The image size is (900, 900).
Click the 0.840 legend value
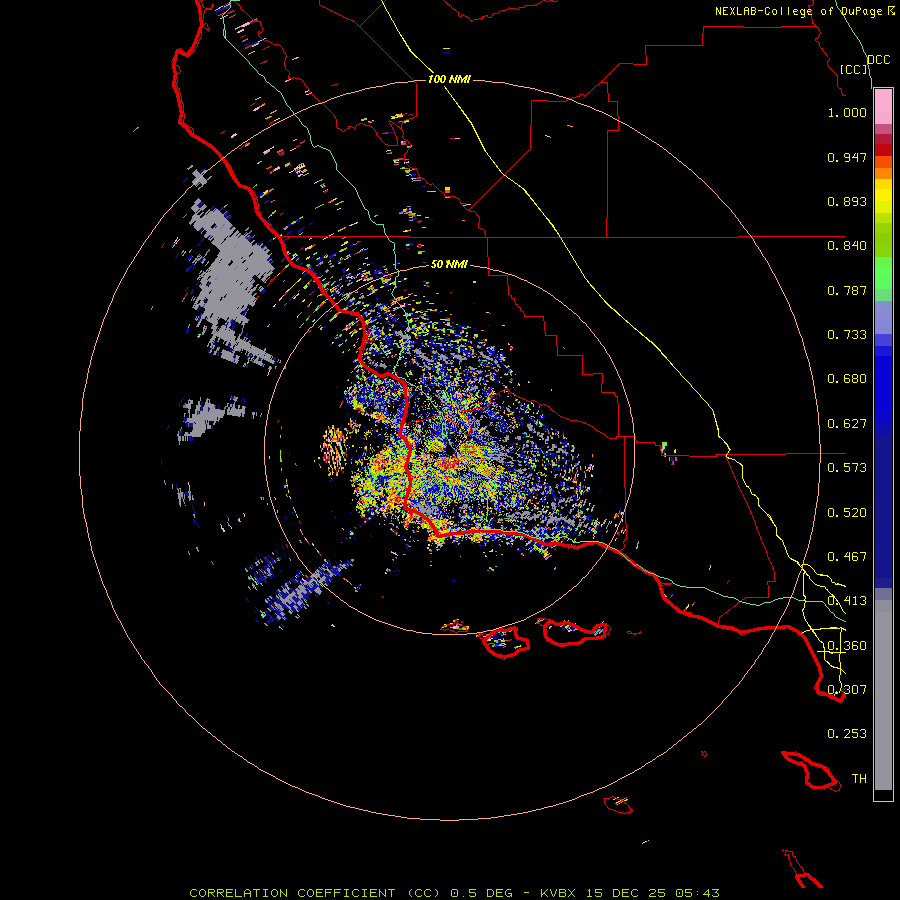[x=847, y=246]
